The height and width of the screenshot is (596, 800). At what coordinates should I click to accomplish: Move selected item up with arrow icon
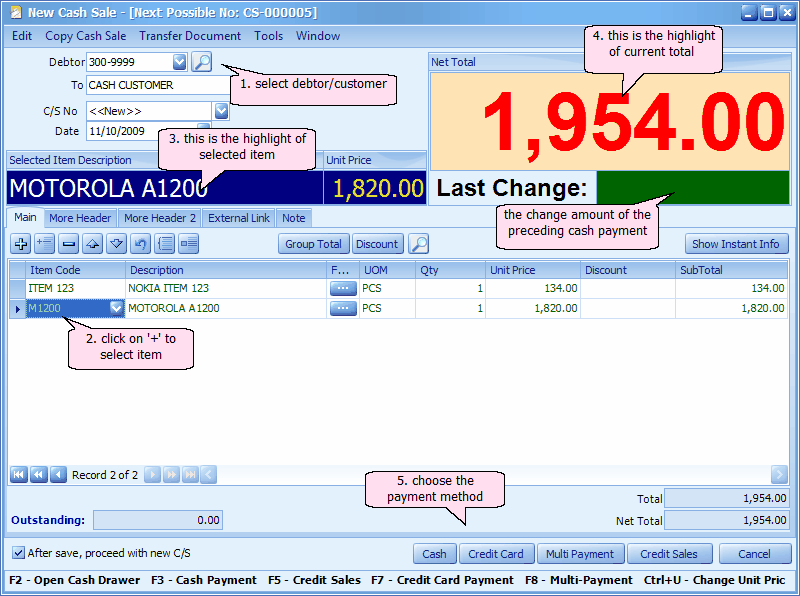coord(92,244)
